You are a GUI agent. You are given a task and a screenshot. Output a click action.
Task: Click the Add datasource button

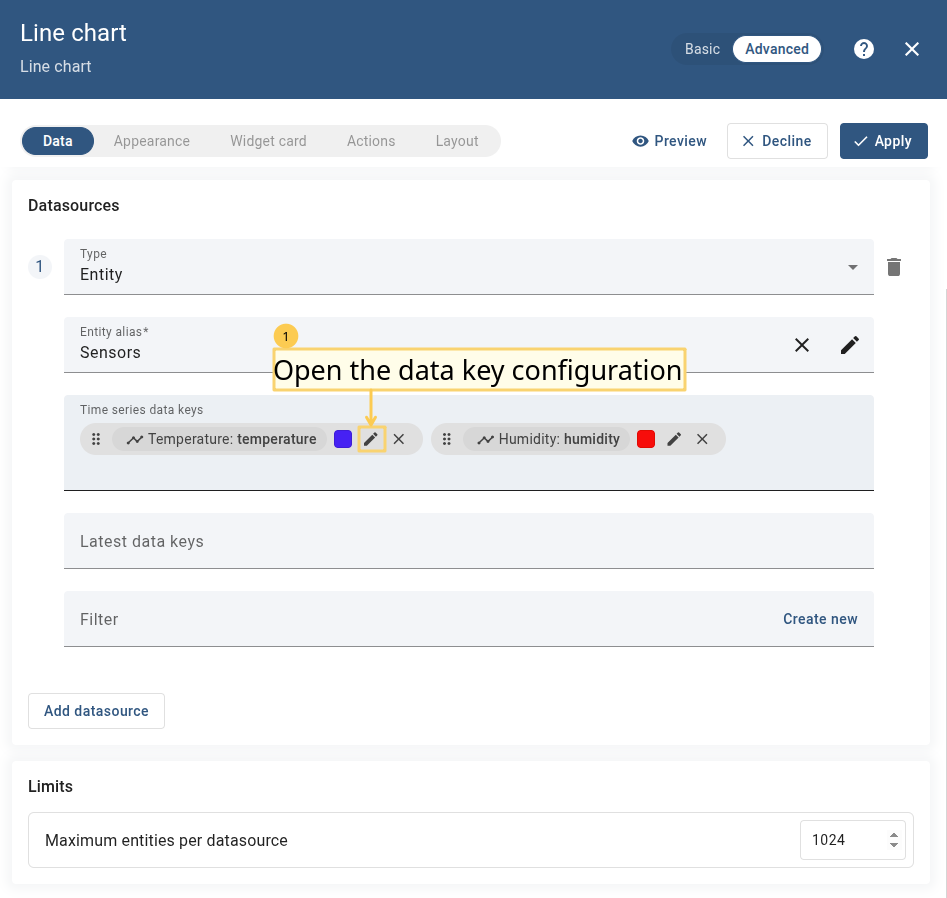click(x=96, y=711)
